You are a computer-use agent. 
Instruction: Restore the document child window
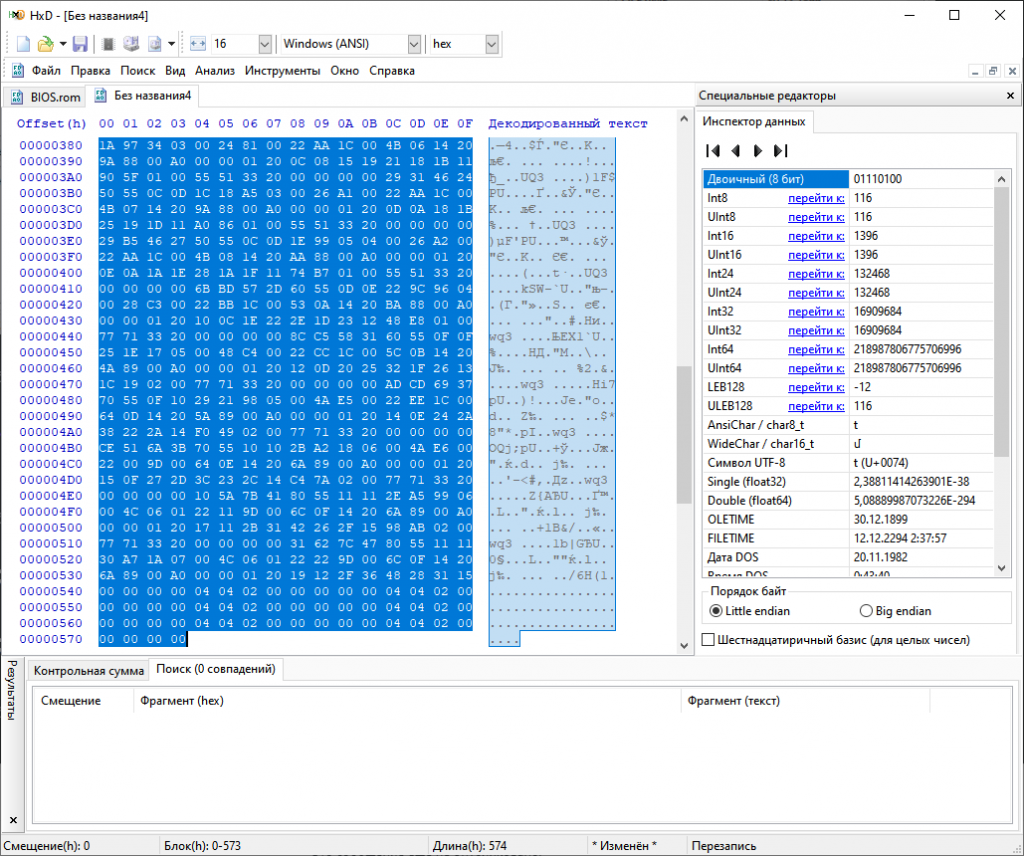tap(993, 71)
